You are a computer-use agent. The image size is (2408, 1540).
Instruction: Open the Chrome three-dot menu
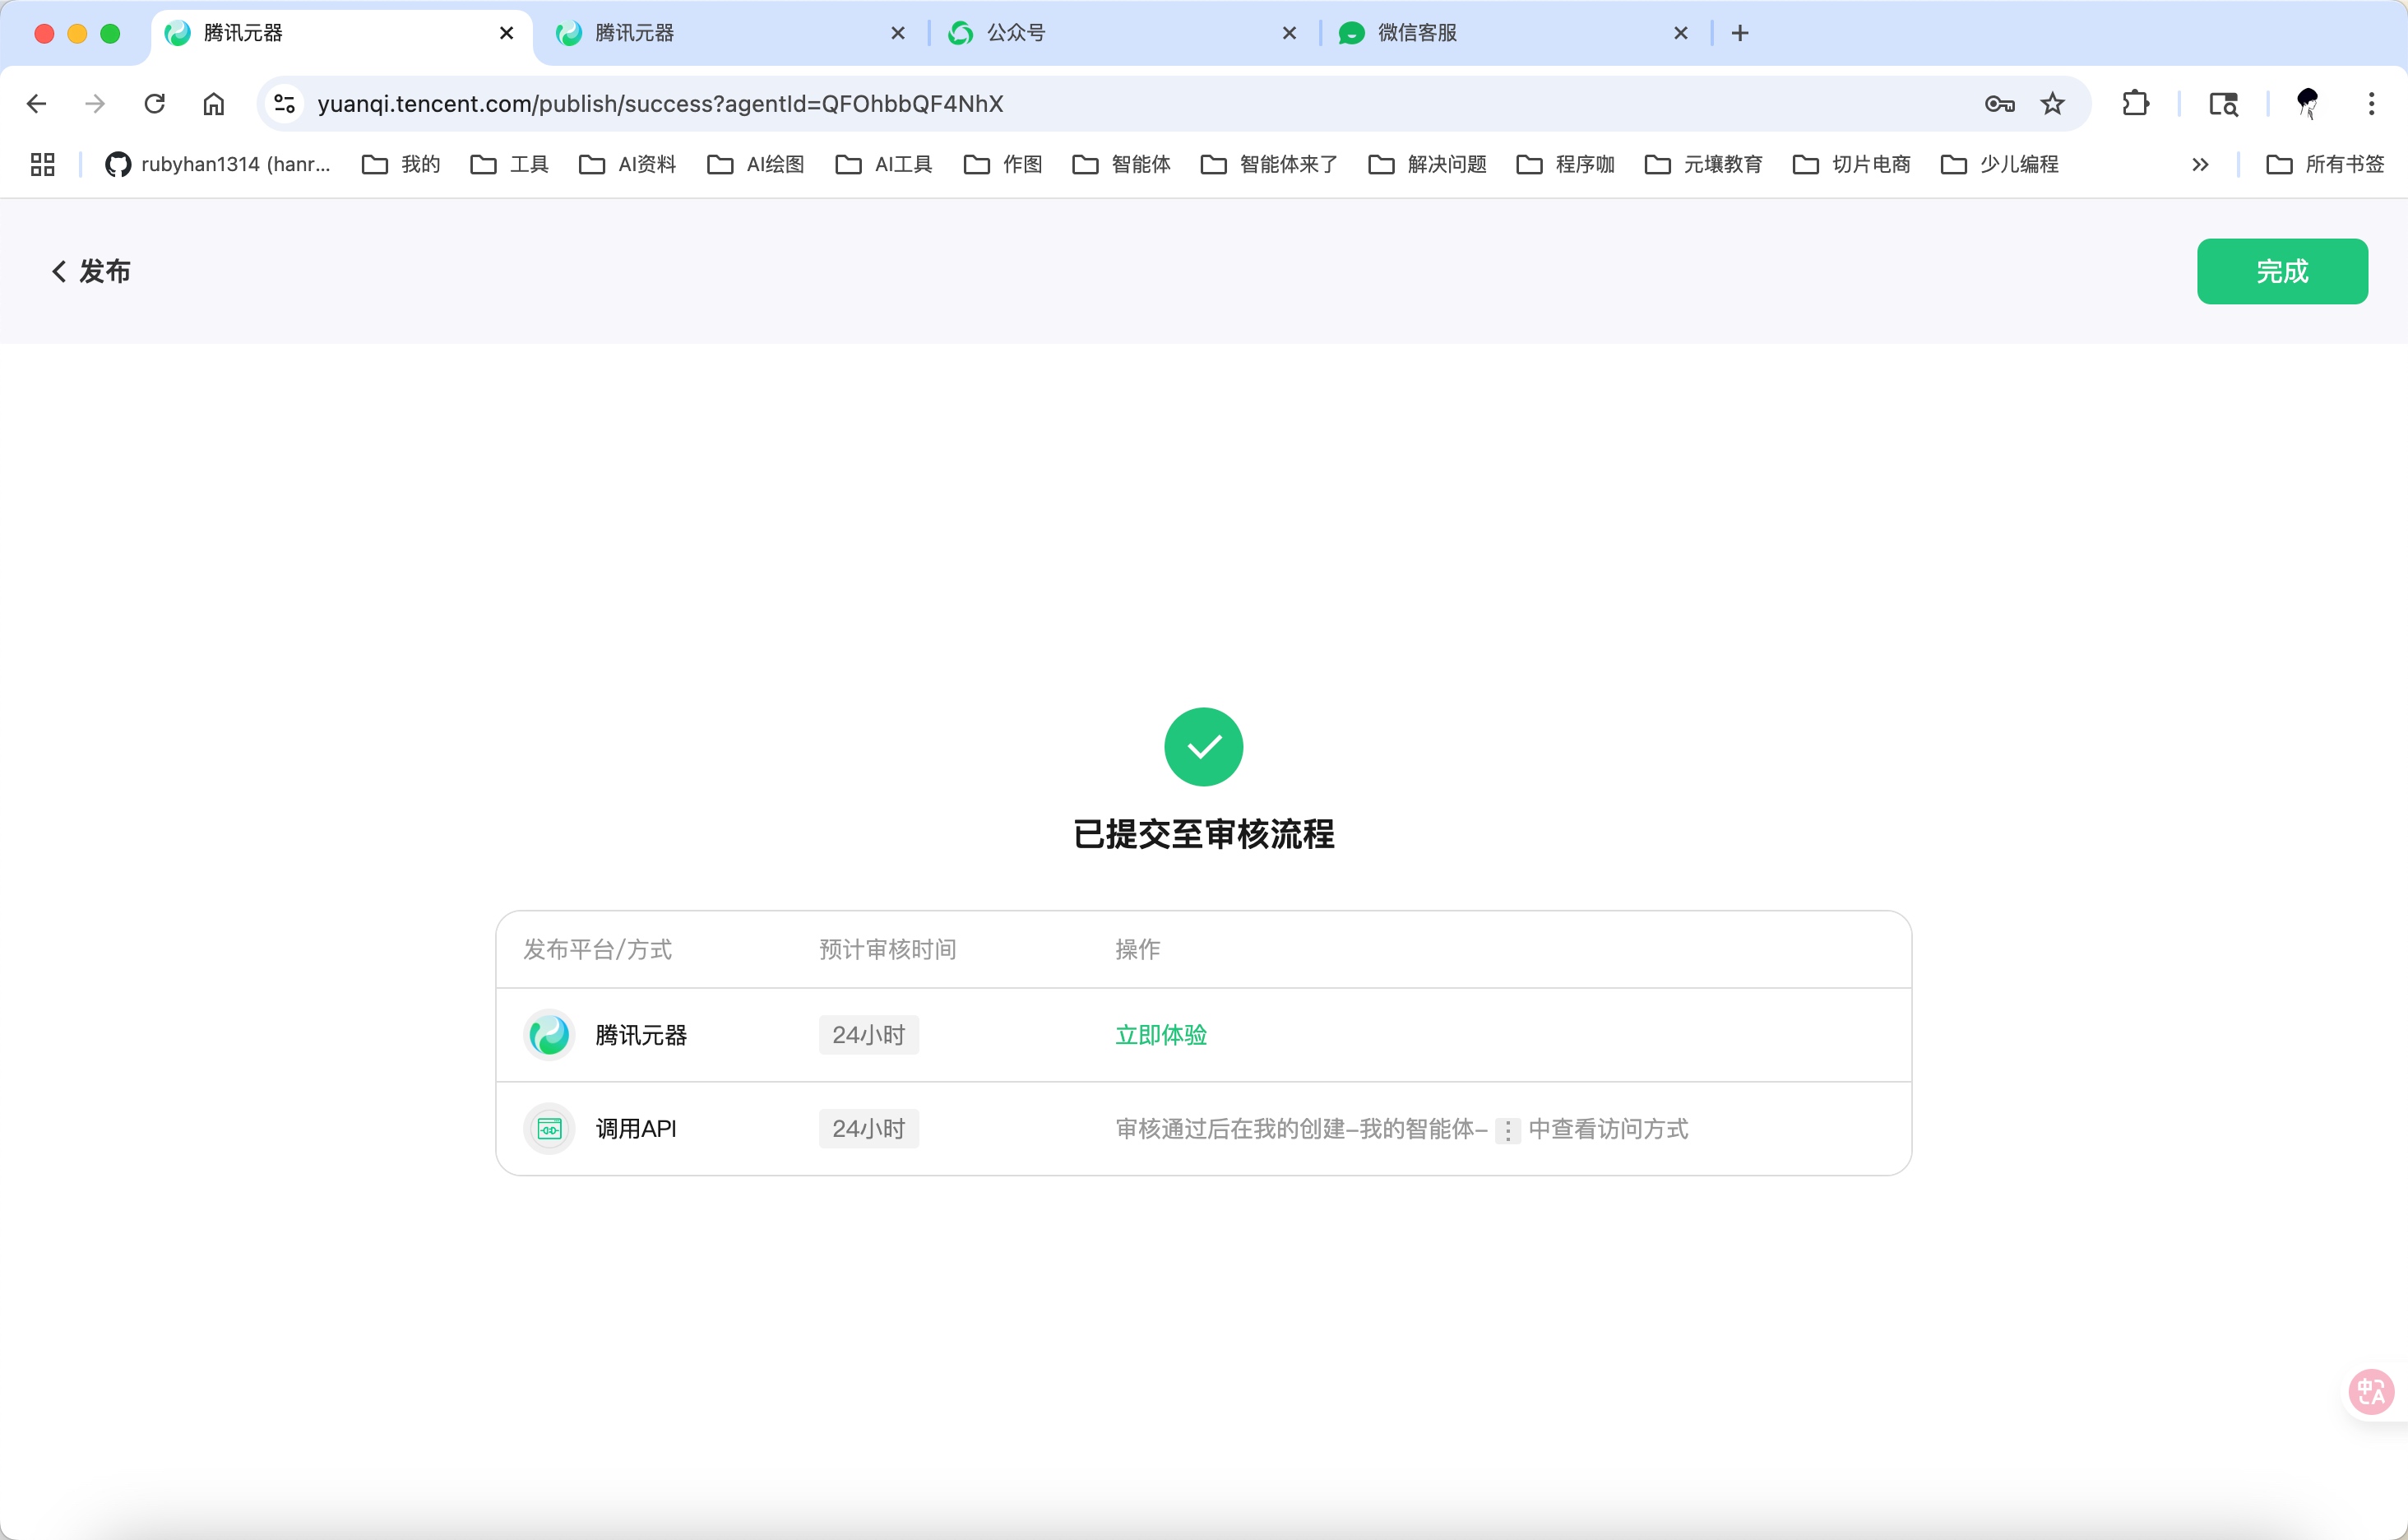[2371, 103]
